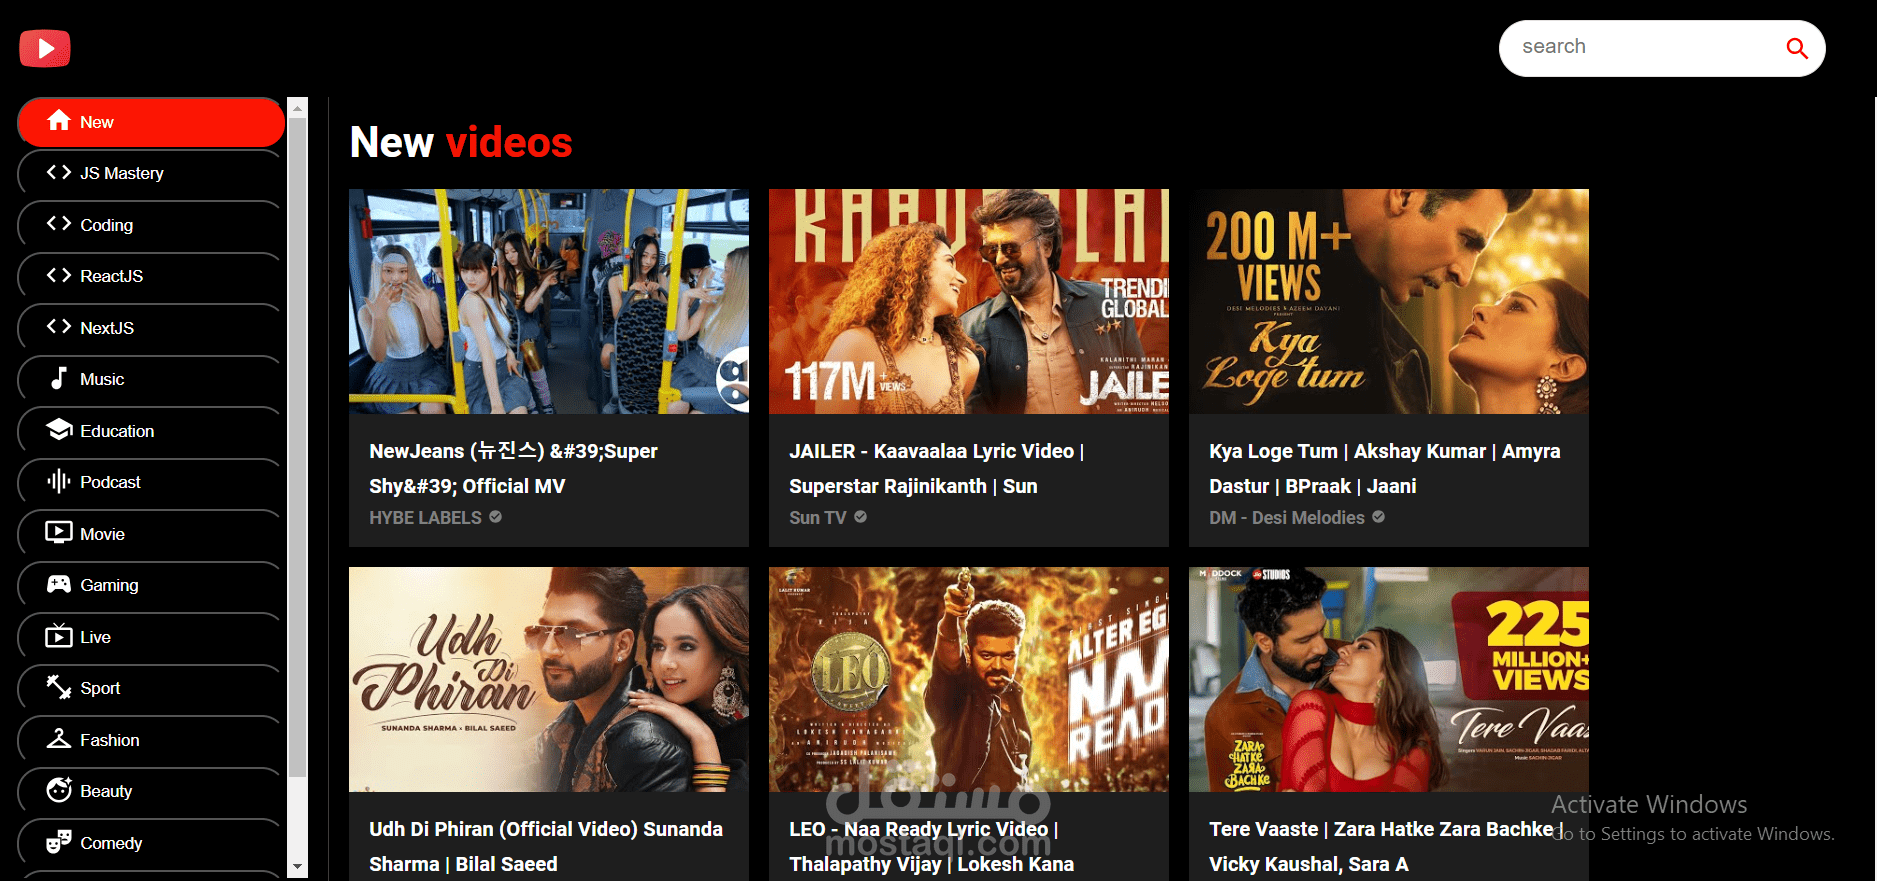The width and height of the screenshot is (1877, 881).
Task: Open the Comedy category label
Action: coord(111,843)
